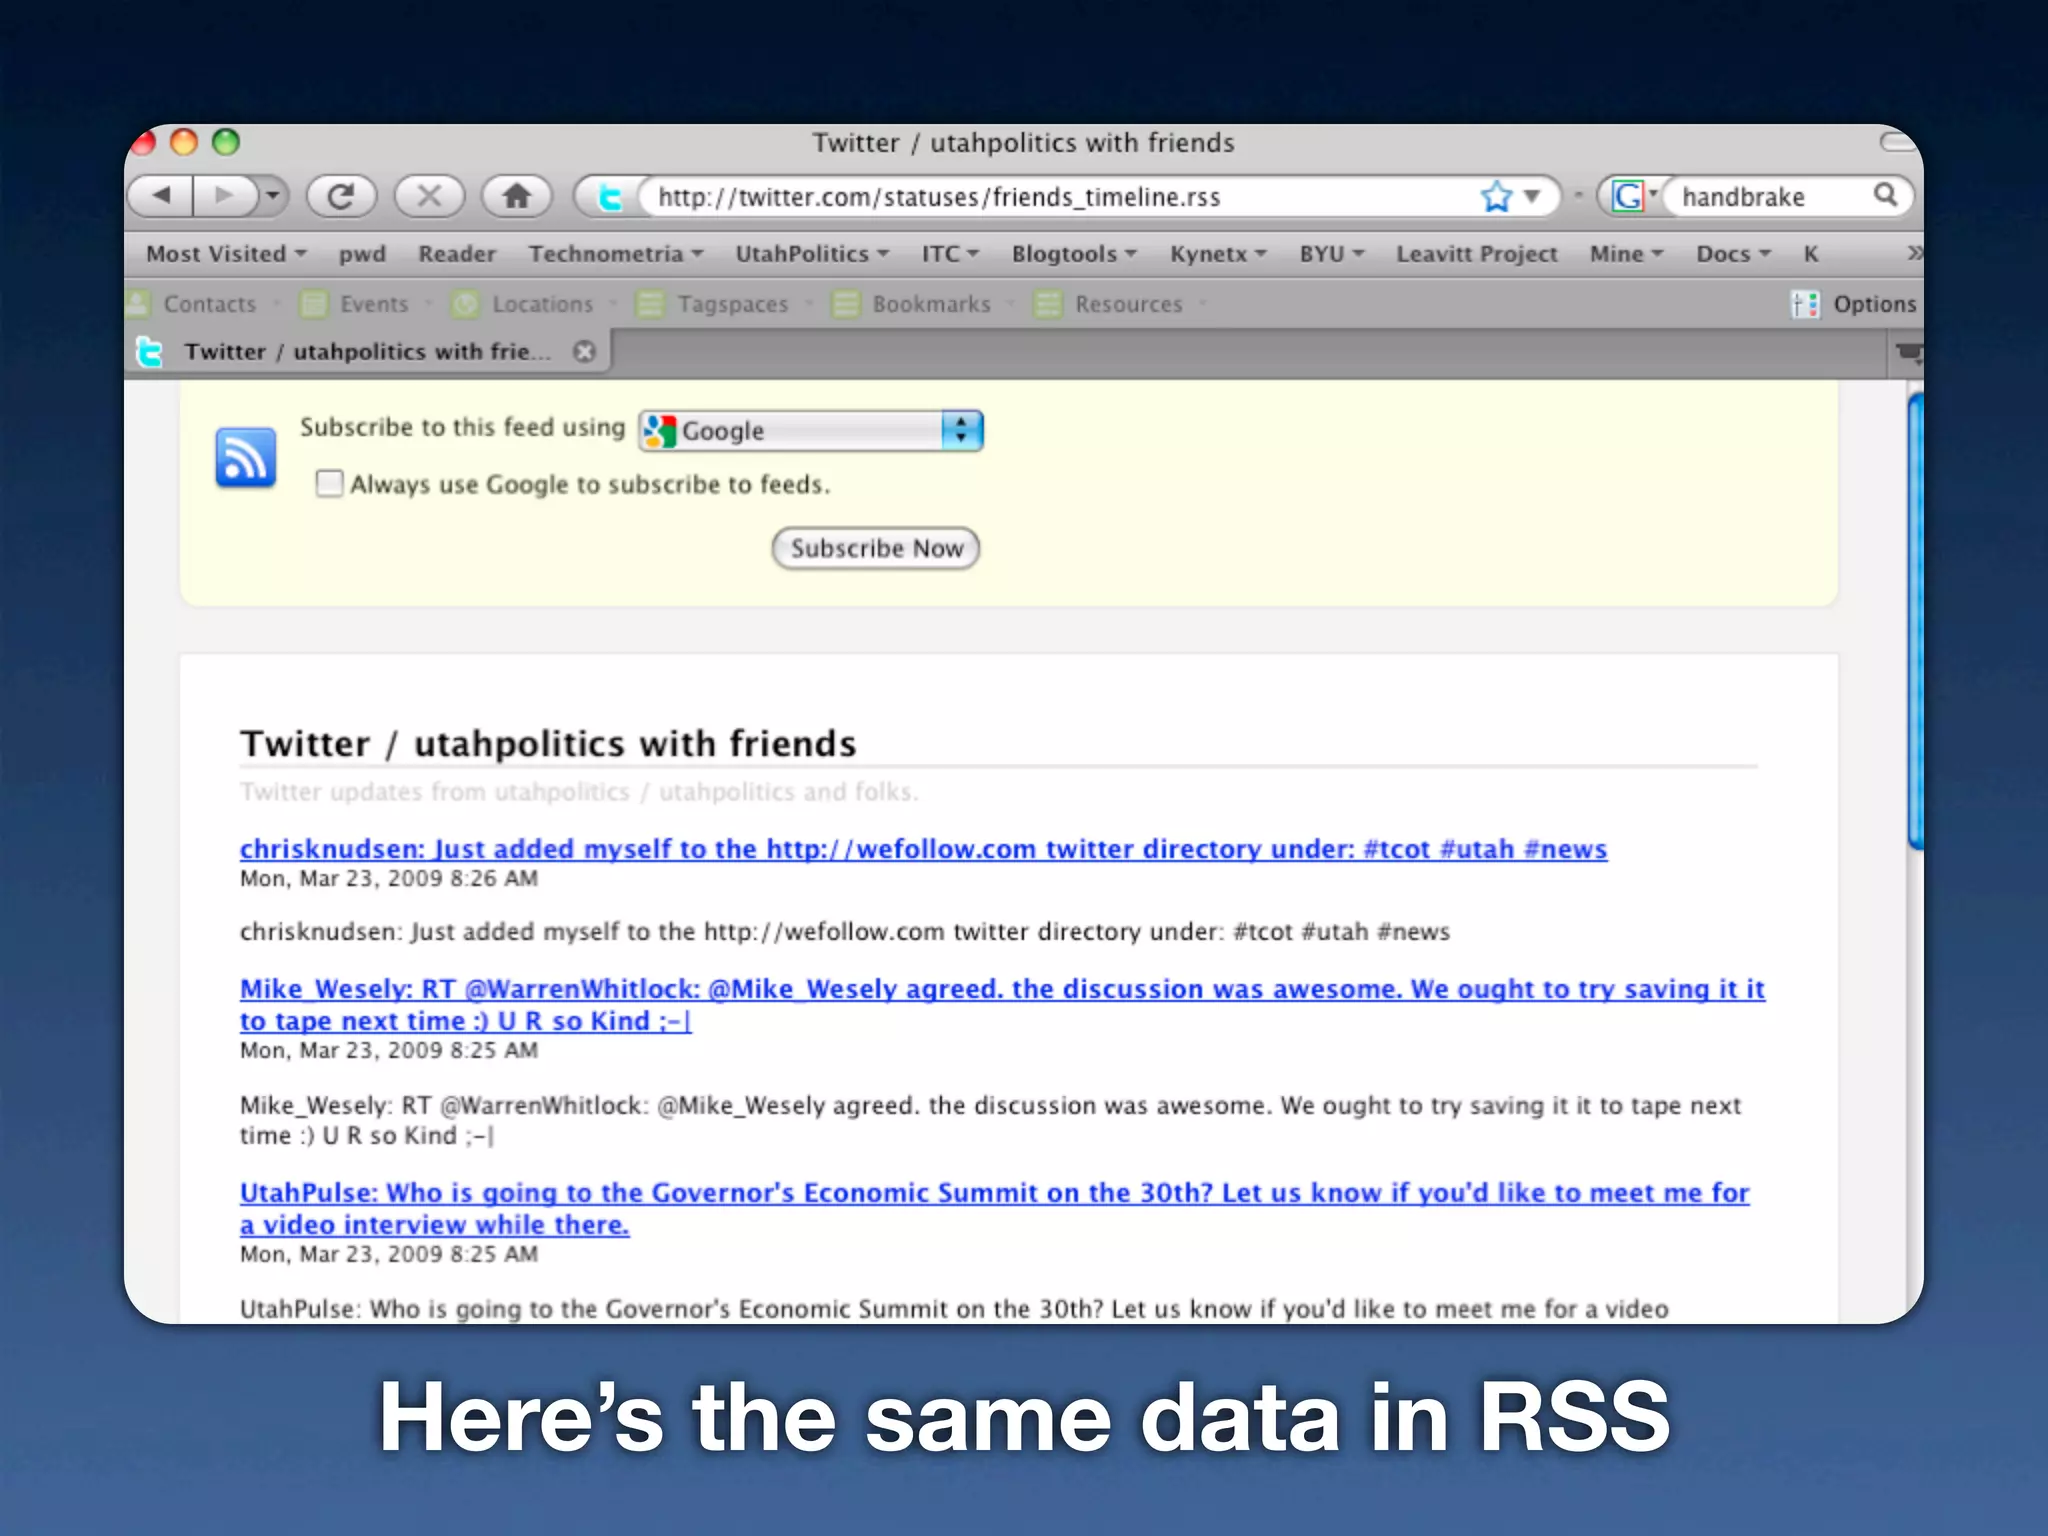This screenshot has height=1536, width=2048.
Task: Click the green zoom window button
Action: click(226, 142)
